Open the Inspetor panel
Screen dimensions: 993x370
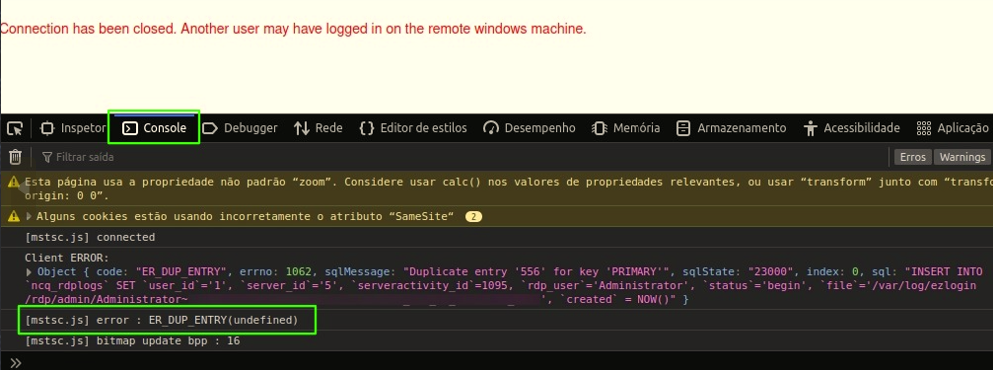[73, 128]
